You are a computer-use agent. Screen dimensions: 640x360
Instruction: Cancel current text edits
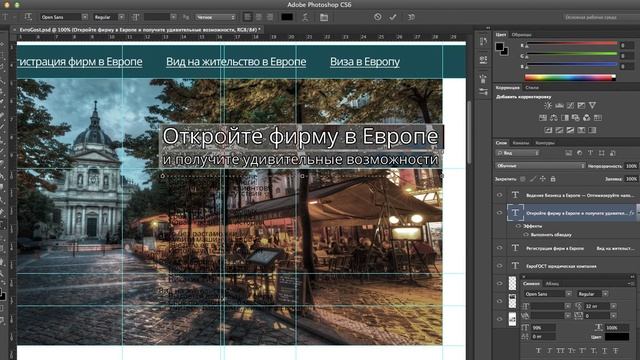pyautogui.click(x=378, y=17)
